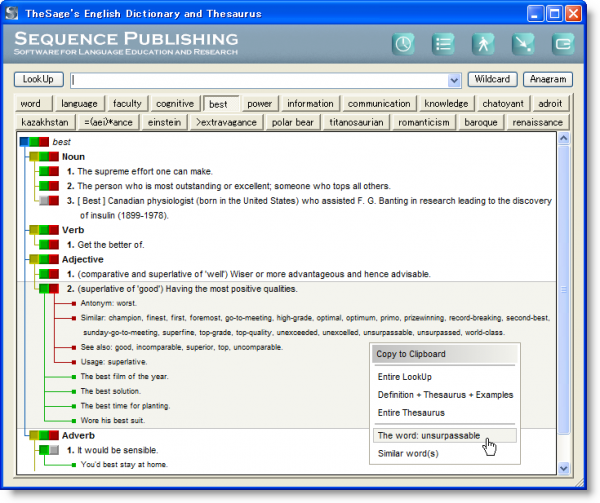Click the scroll down arrow of results pane

[x=564, y=468]
